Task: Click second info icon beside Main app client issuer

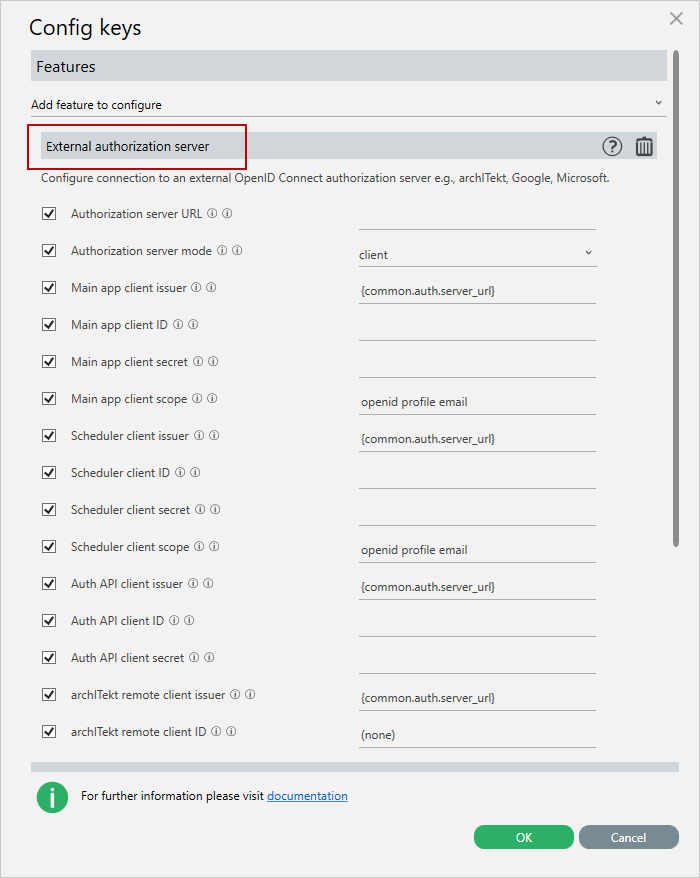Action: coord(212,287)
